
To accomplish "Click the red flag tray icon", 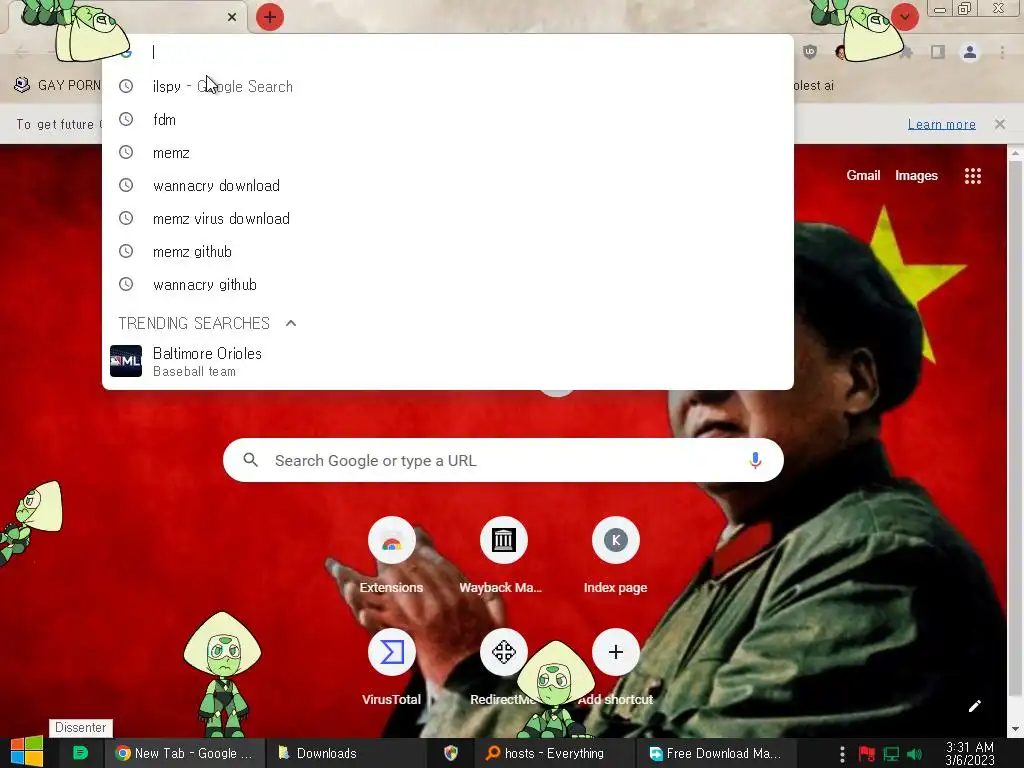I will point(867,754).
